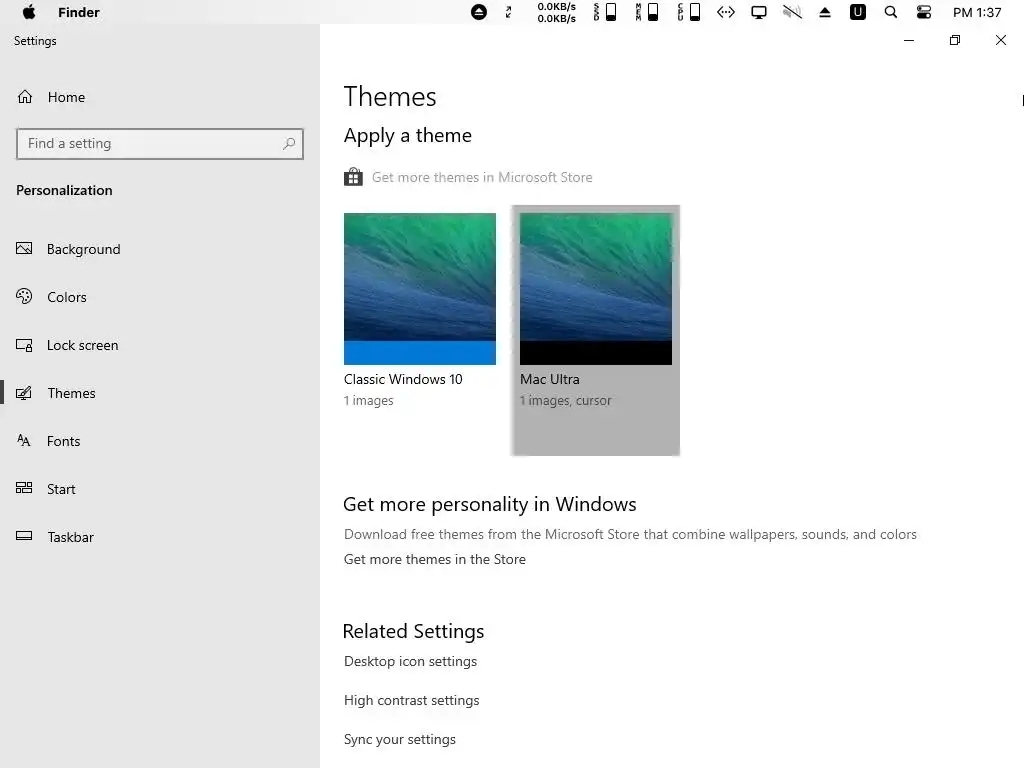Viewport: 1024px width, 768px height.
Task: Minimize the Settings window
Action: click(908, 40)
